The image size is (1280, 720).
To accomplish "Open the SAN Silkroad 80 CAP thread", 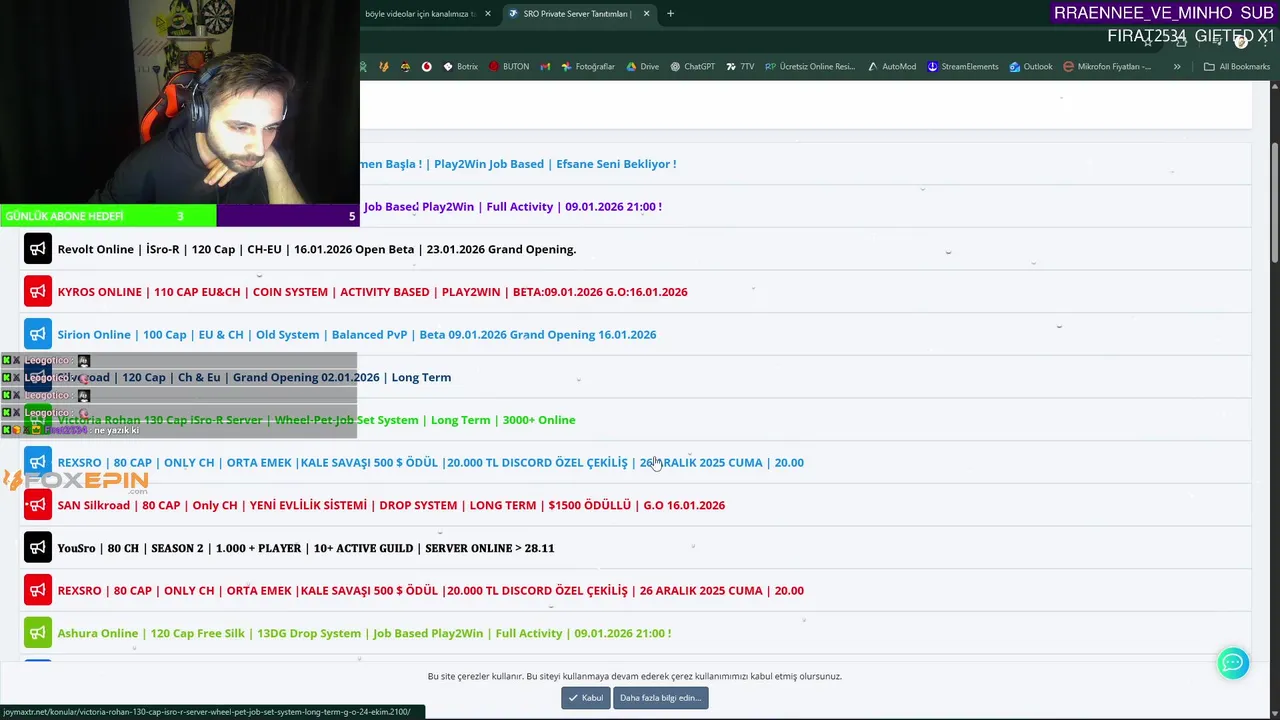I will coord(391,505).
